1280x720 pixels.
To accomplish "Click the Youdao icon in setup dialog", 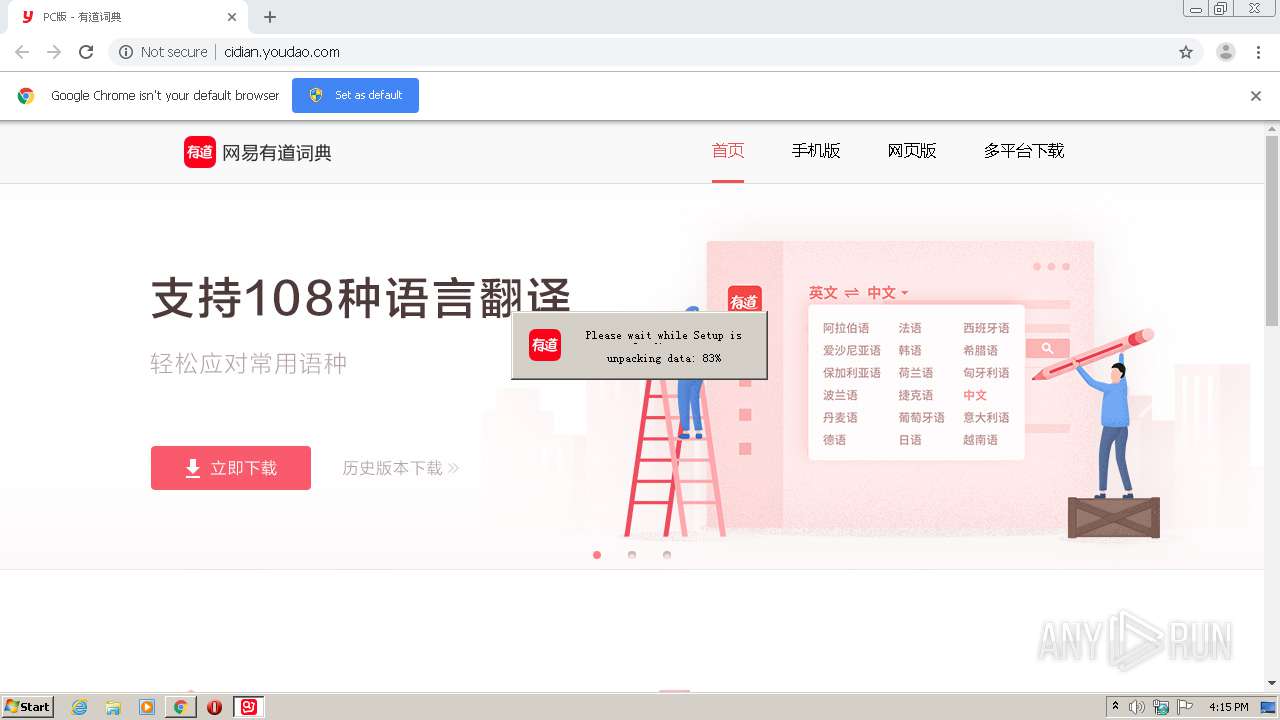I will 545,345.
